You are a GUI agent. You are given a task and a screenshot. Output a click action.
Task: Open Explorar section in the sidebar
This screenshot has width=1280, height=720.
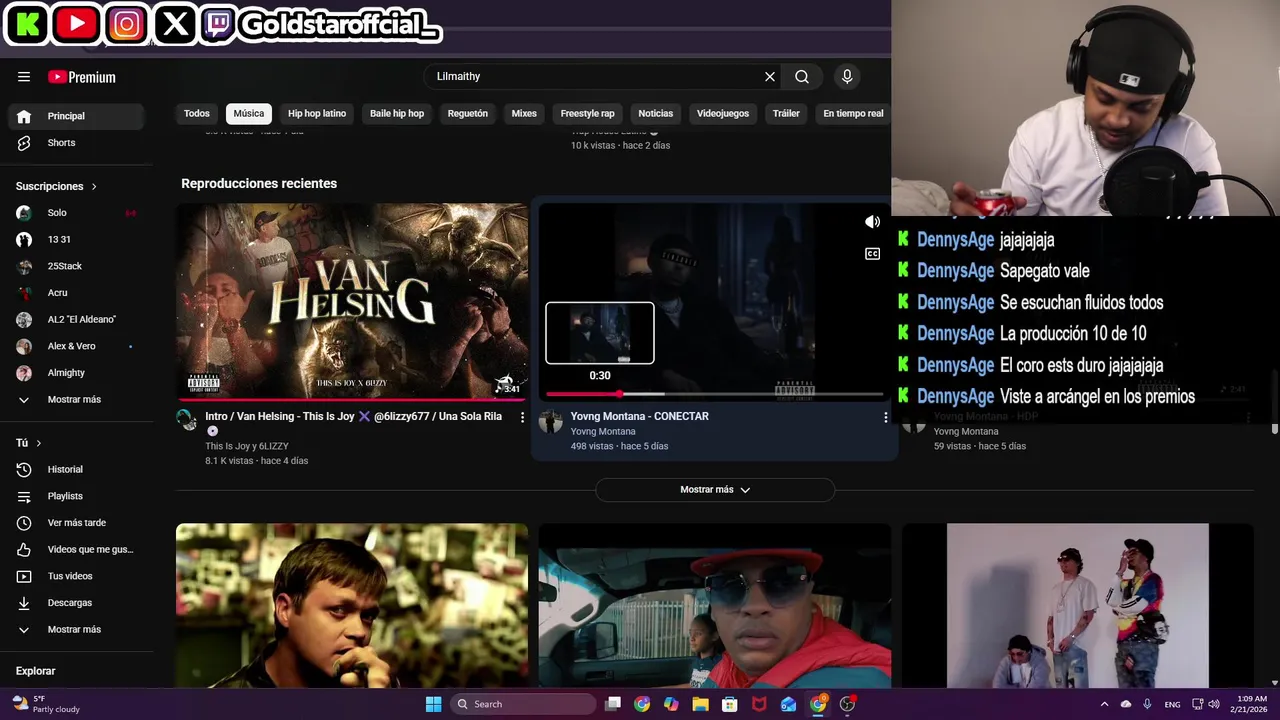36,671
